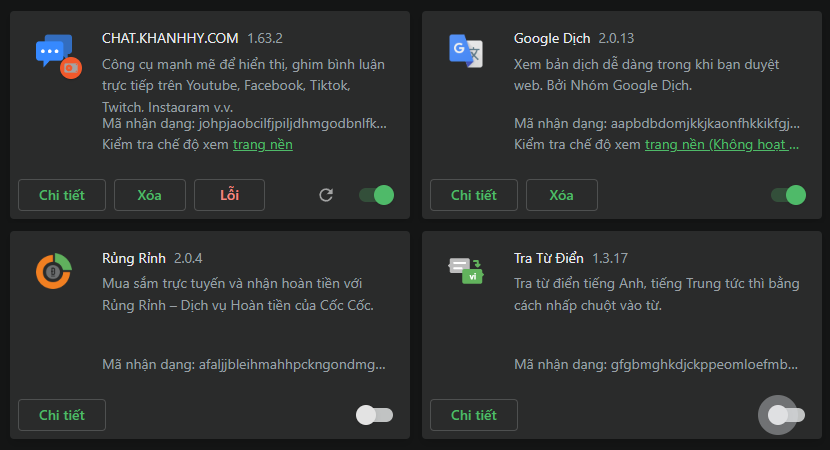
Task: Click the Rủng Rỉnh extension icon
Action: pos(53,271)
